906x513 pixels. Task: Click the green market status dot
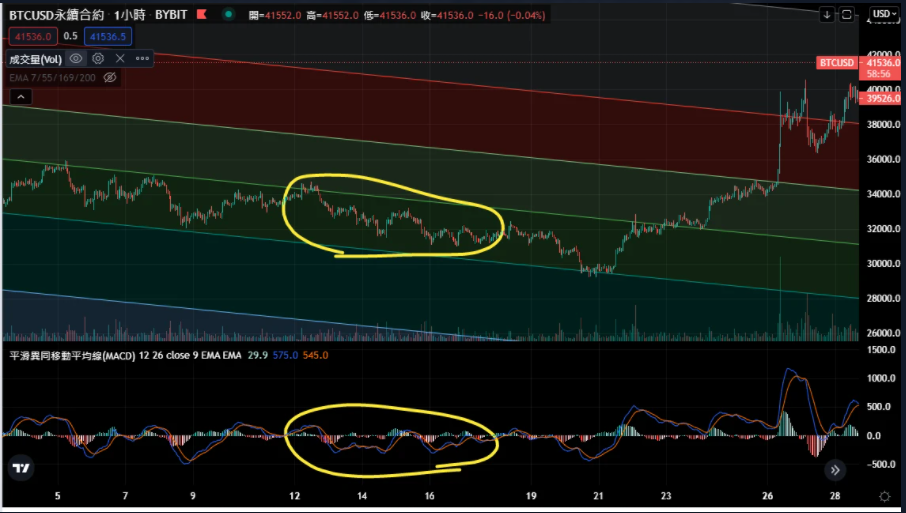pos(229,14)
